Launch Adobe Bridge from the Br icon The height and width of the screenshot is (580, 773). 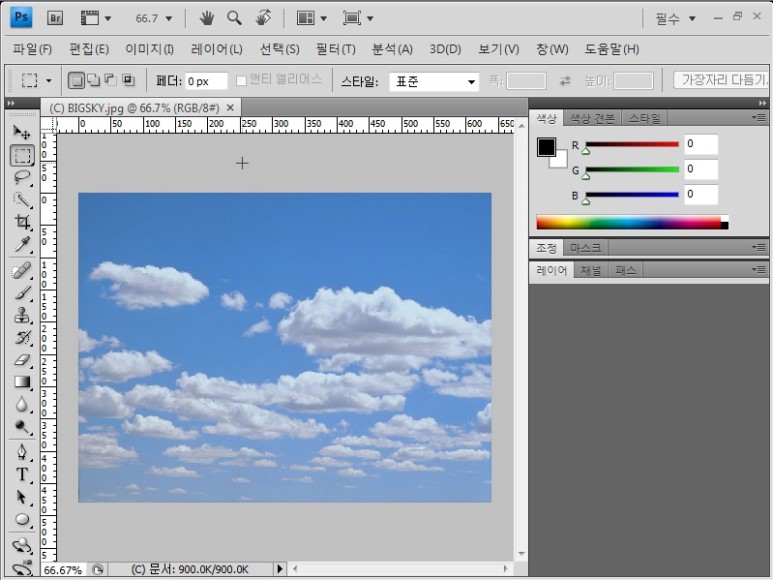click(56, 18)
